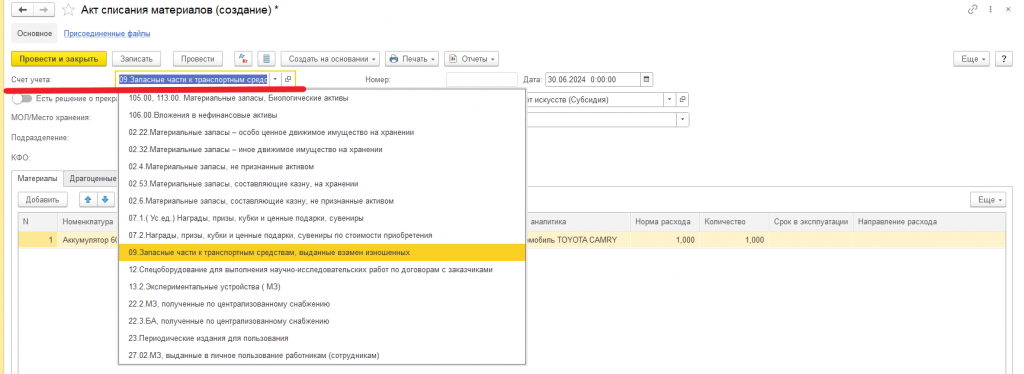The image size is (1024, 374).
Task: Switch to the Драгоценные tab
Action: point(91,178)
